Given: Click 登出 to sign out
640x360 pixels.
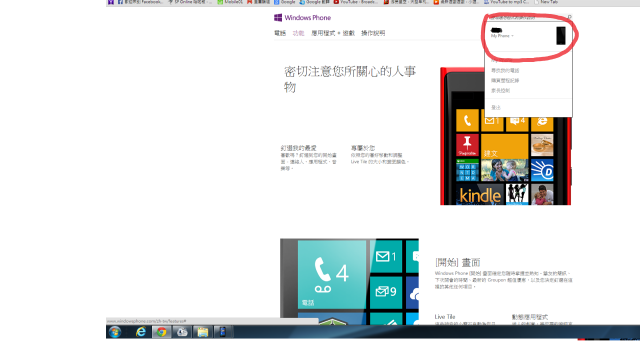Looking at the screenshot, I should (496, 107).
